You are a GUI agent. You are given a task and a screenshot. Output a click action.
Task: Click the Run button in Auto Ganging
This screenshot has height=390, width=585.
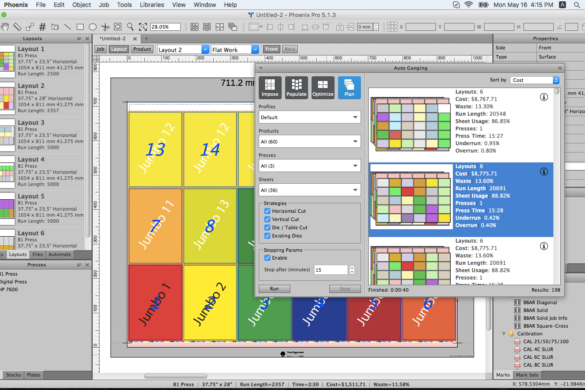point(274,288)
